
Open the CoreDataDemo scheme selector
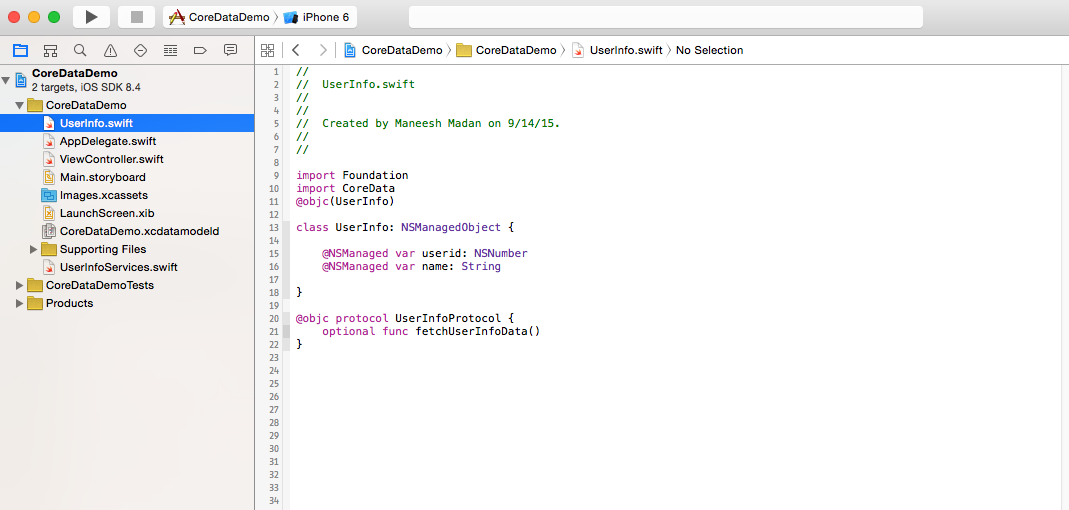(219, 17)
